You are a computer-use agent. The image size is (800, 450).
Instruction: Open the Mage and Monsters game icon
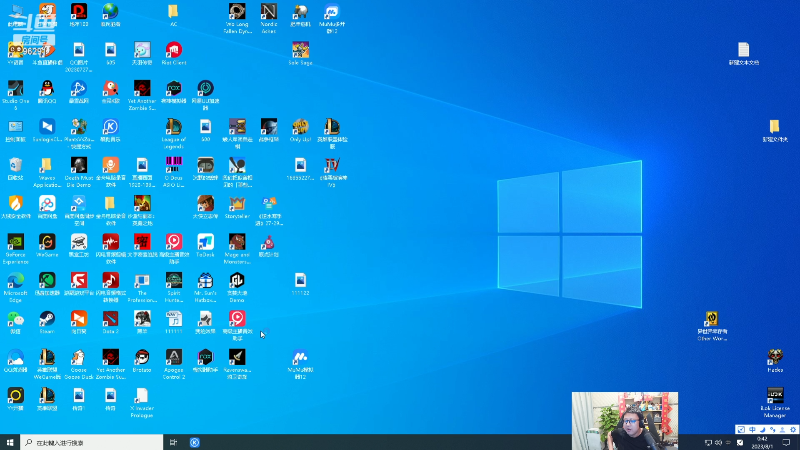coord(237,249)
